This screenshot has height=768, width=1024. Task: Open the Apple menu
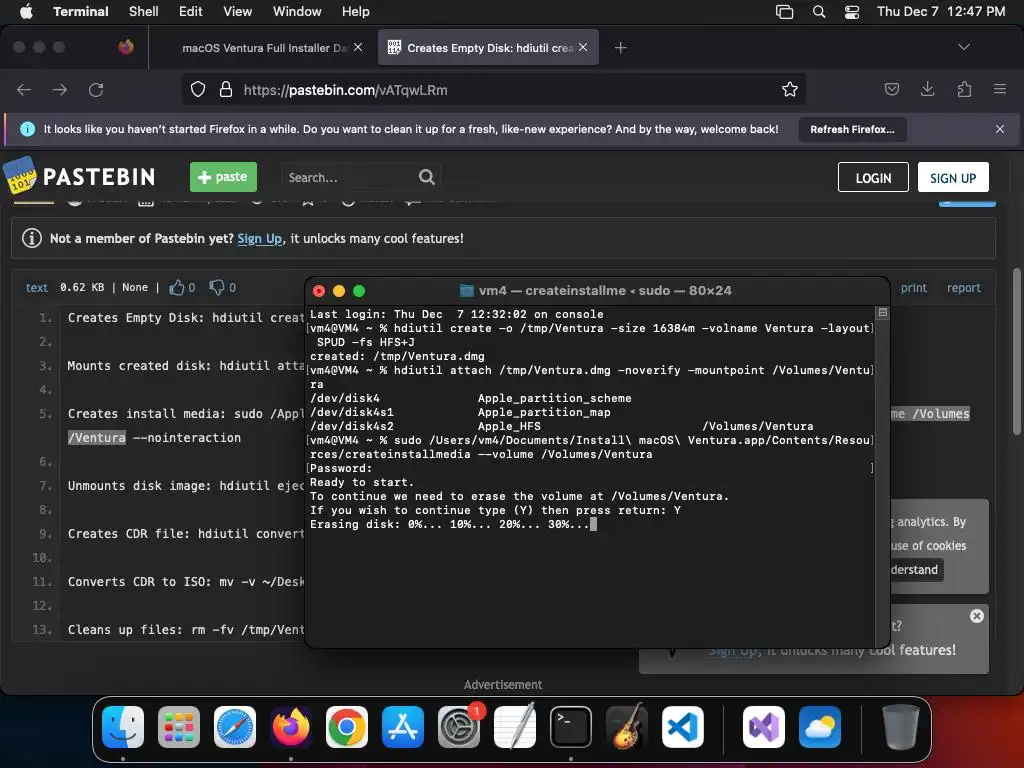click(x=26, y=11)
